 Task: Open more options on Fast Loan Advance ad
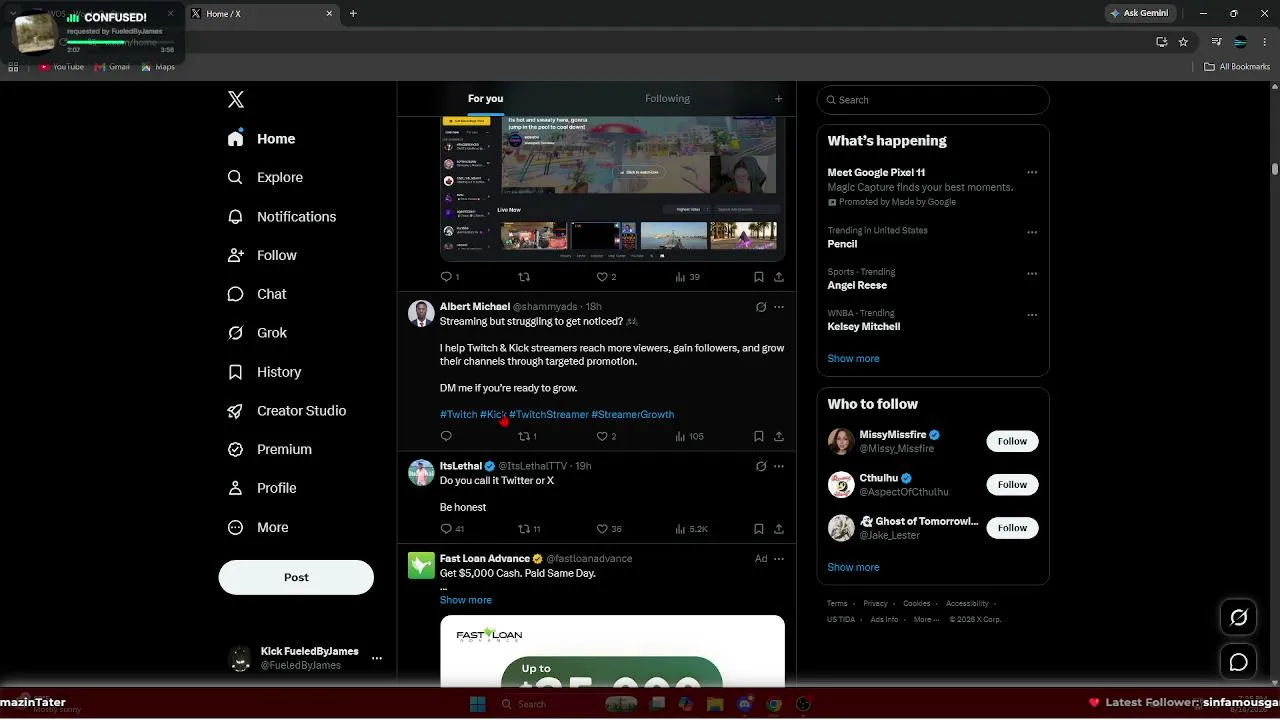(x=779, y=559)
